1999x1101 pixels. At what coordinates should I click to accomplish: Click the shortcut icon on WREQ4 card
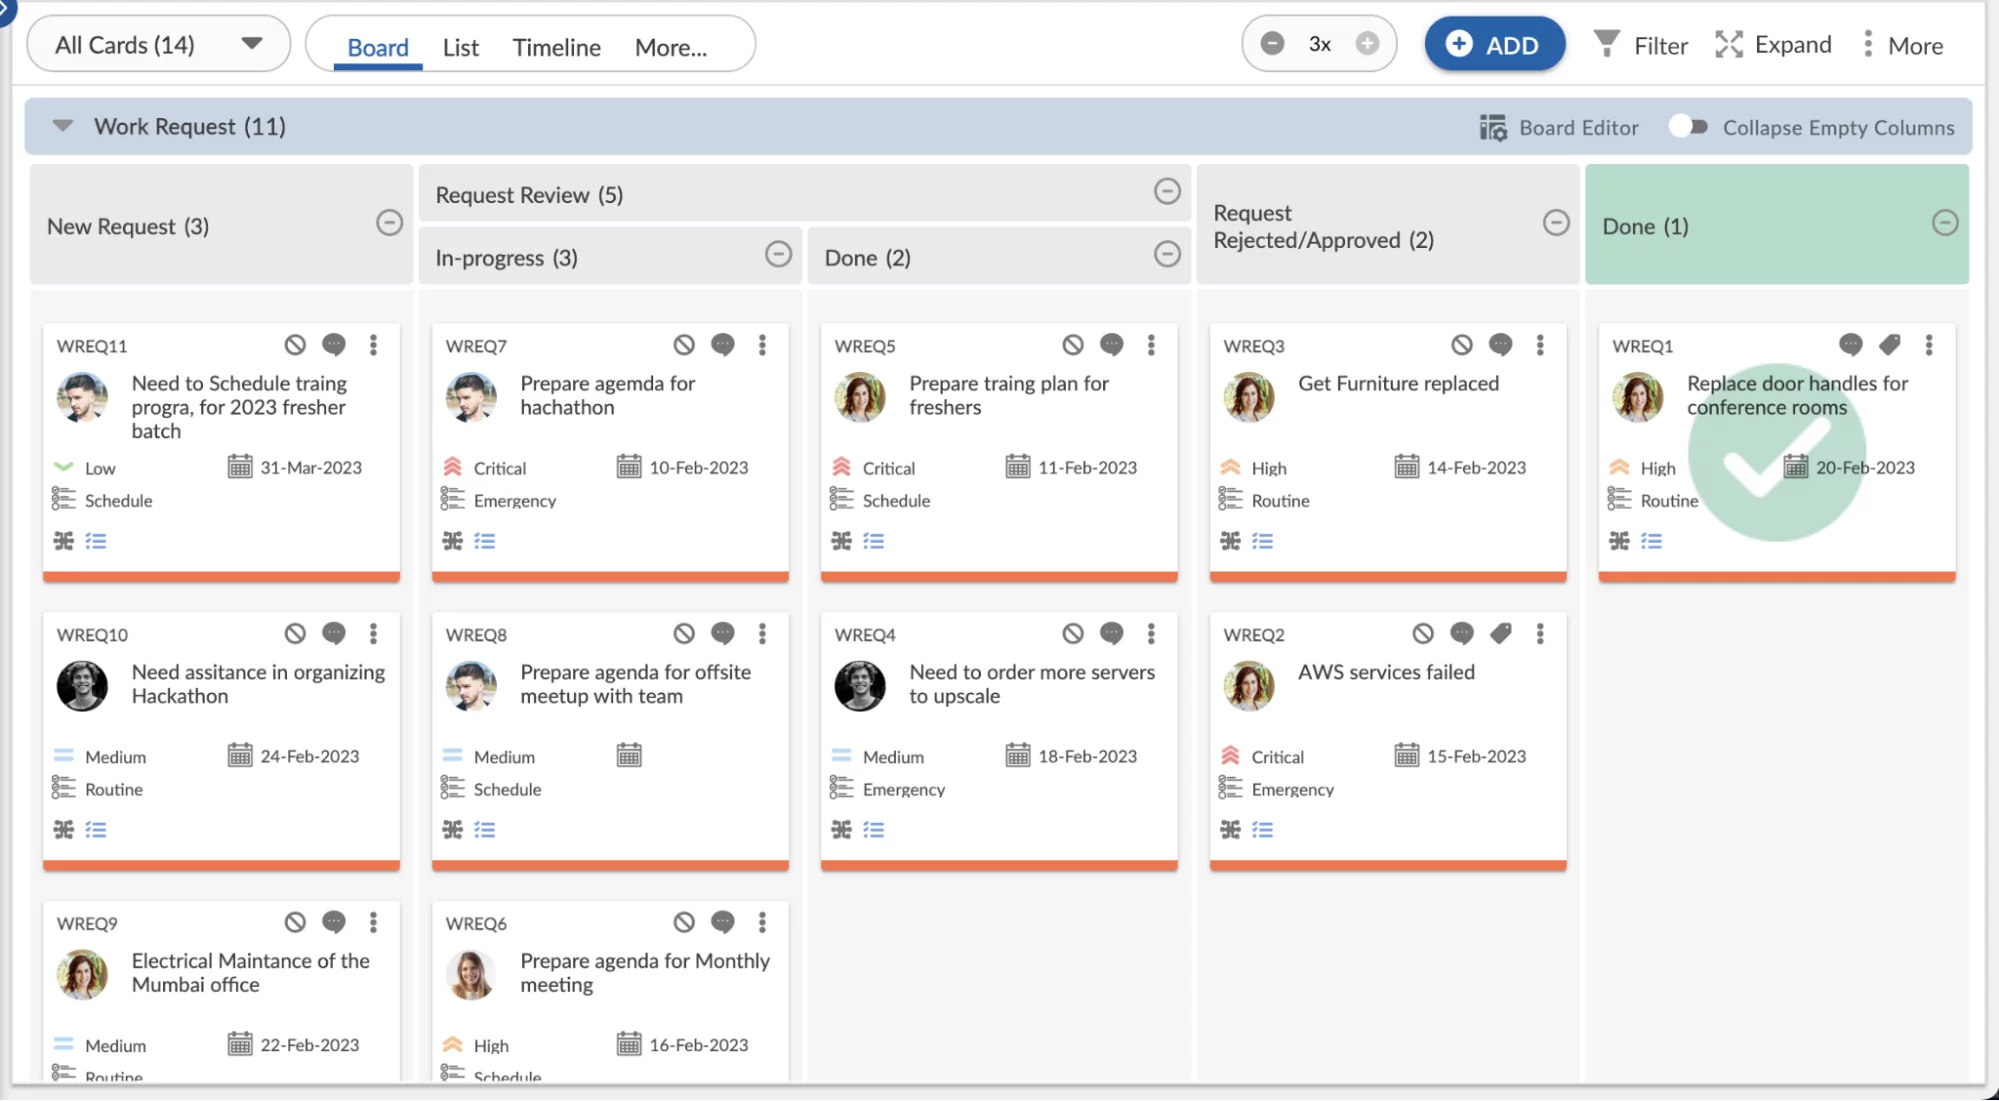point(841,829)
